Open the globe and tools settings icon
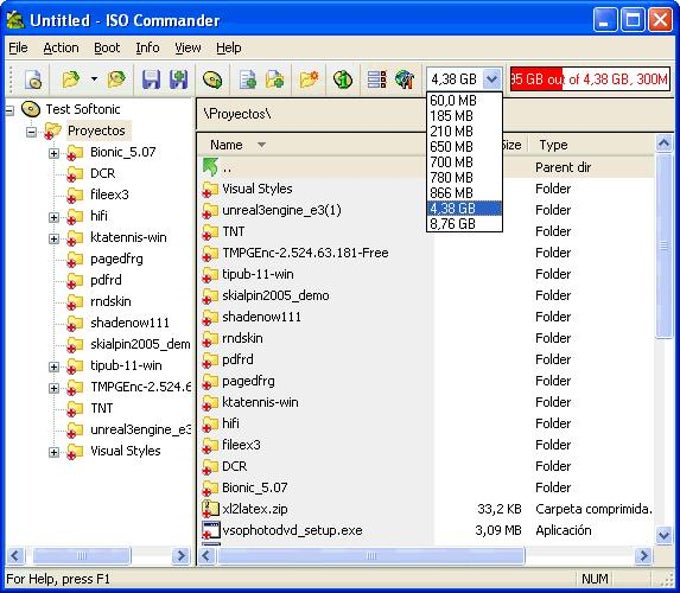This screenshot has height=593, width=680. click(x=404, y=79)
